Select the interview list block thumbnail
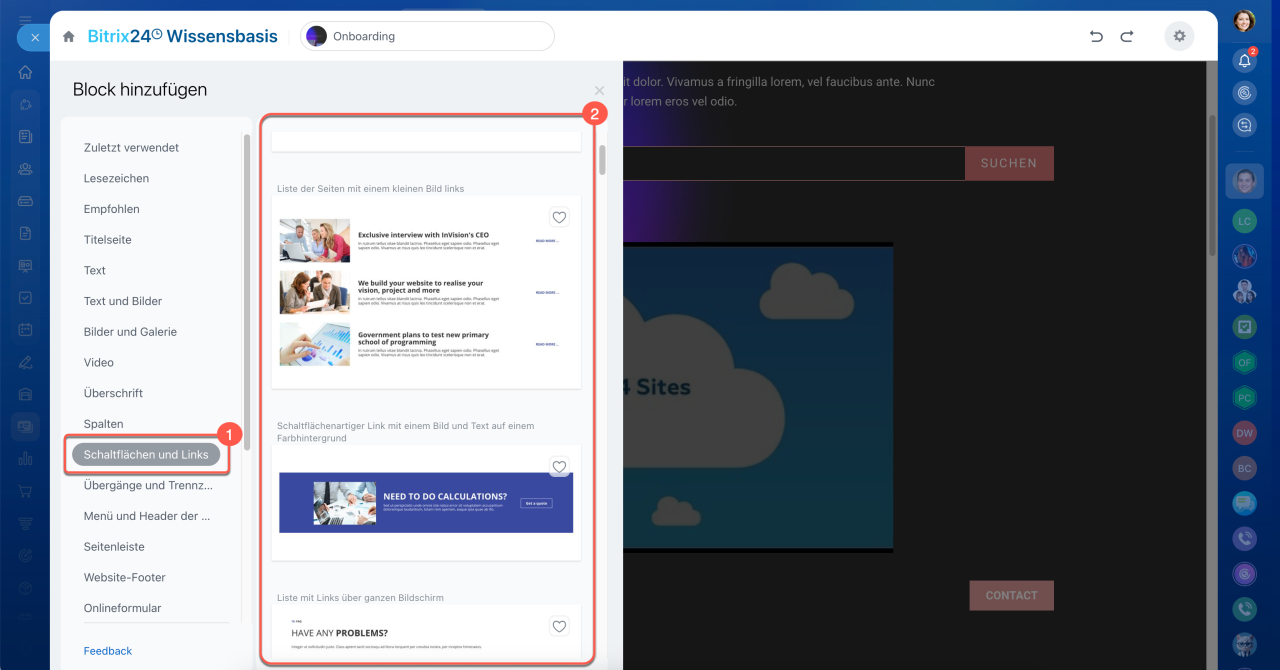The height and width of the screenshot is (670, 1280). 425,292
